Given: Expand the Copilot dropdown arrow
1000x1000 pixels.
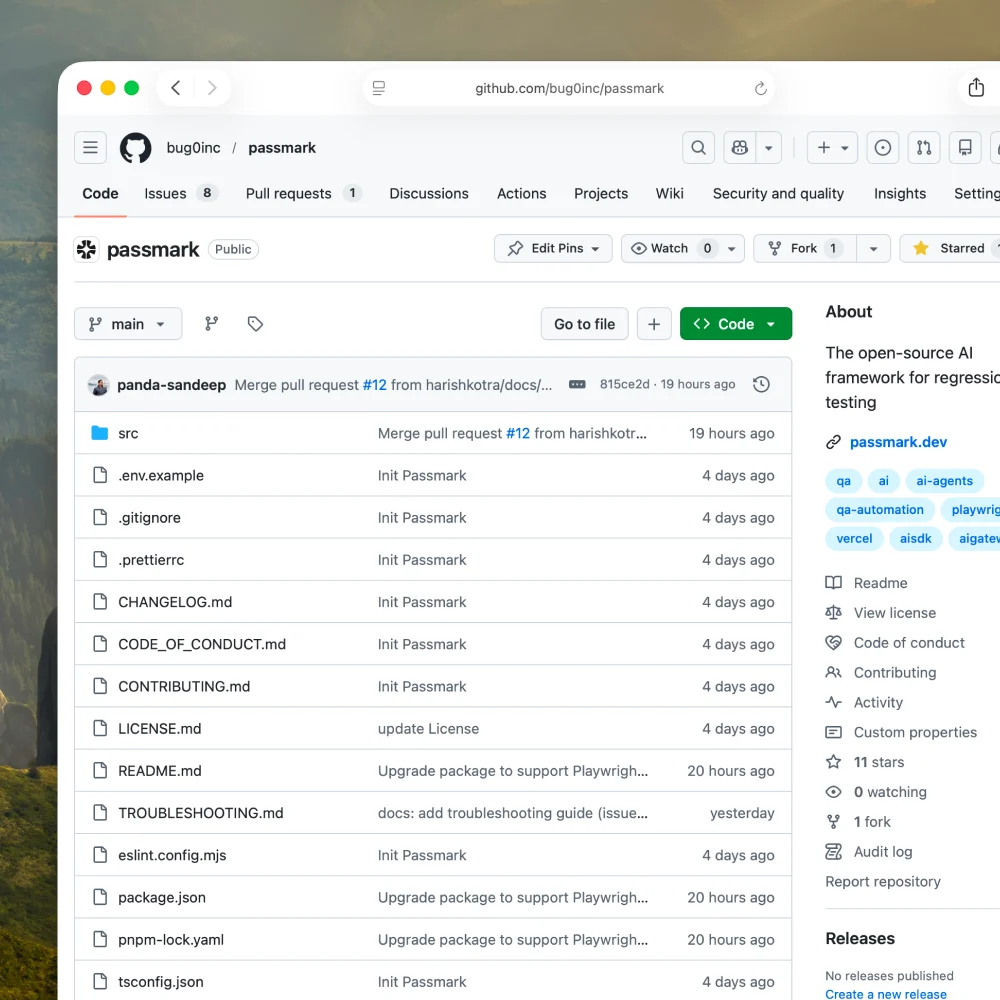Looking at the screenshot, I should (768, 147).
